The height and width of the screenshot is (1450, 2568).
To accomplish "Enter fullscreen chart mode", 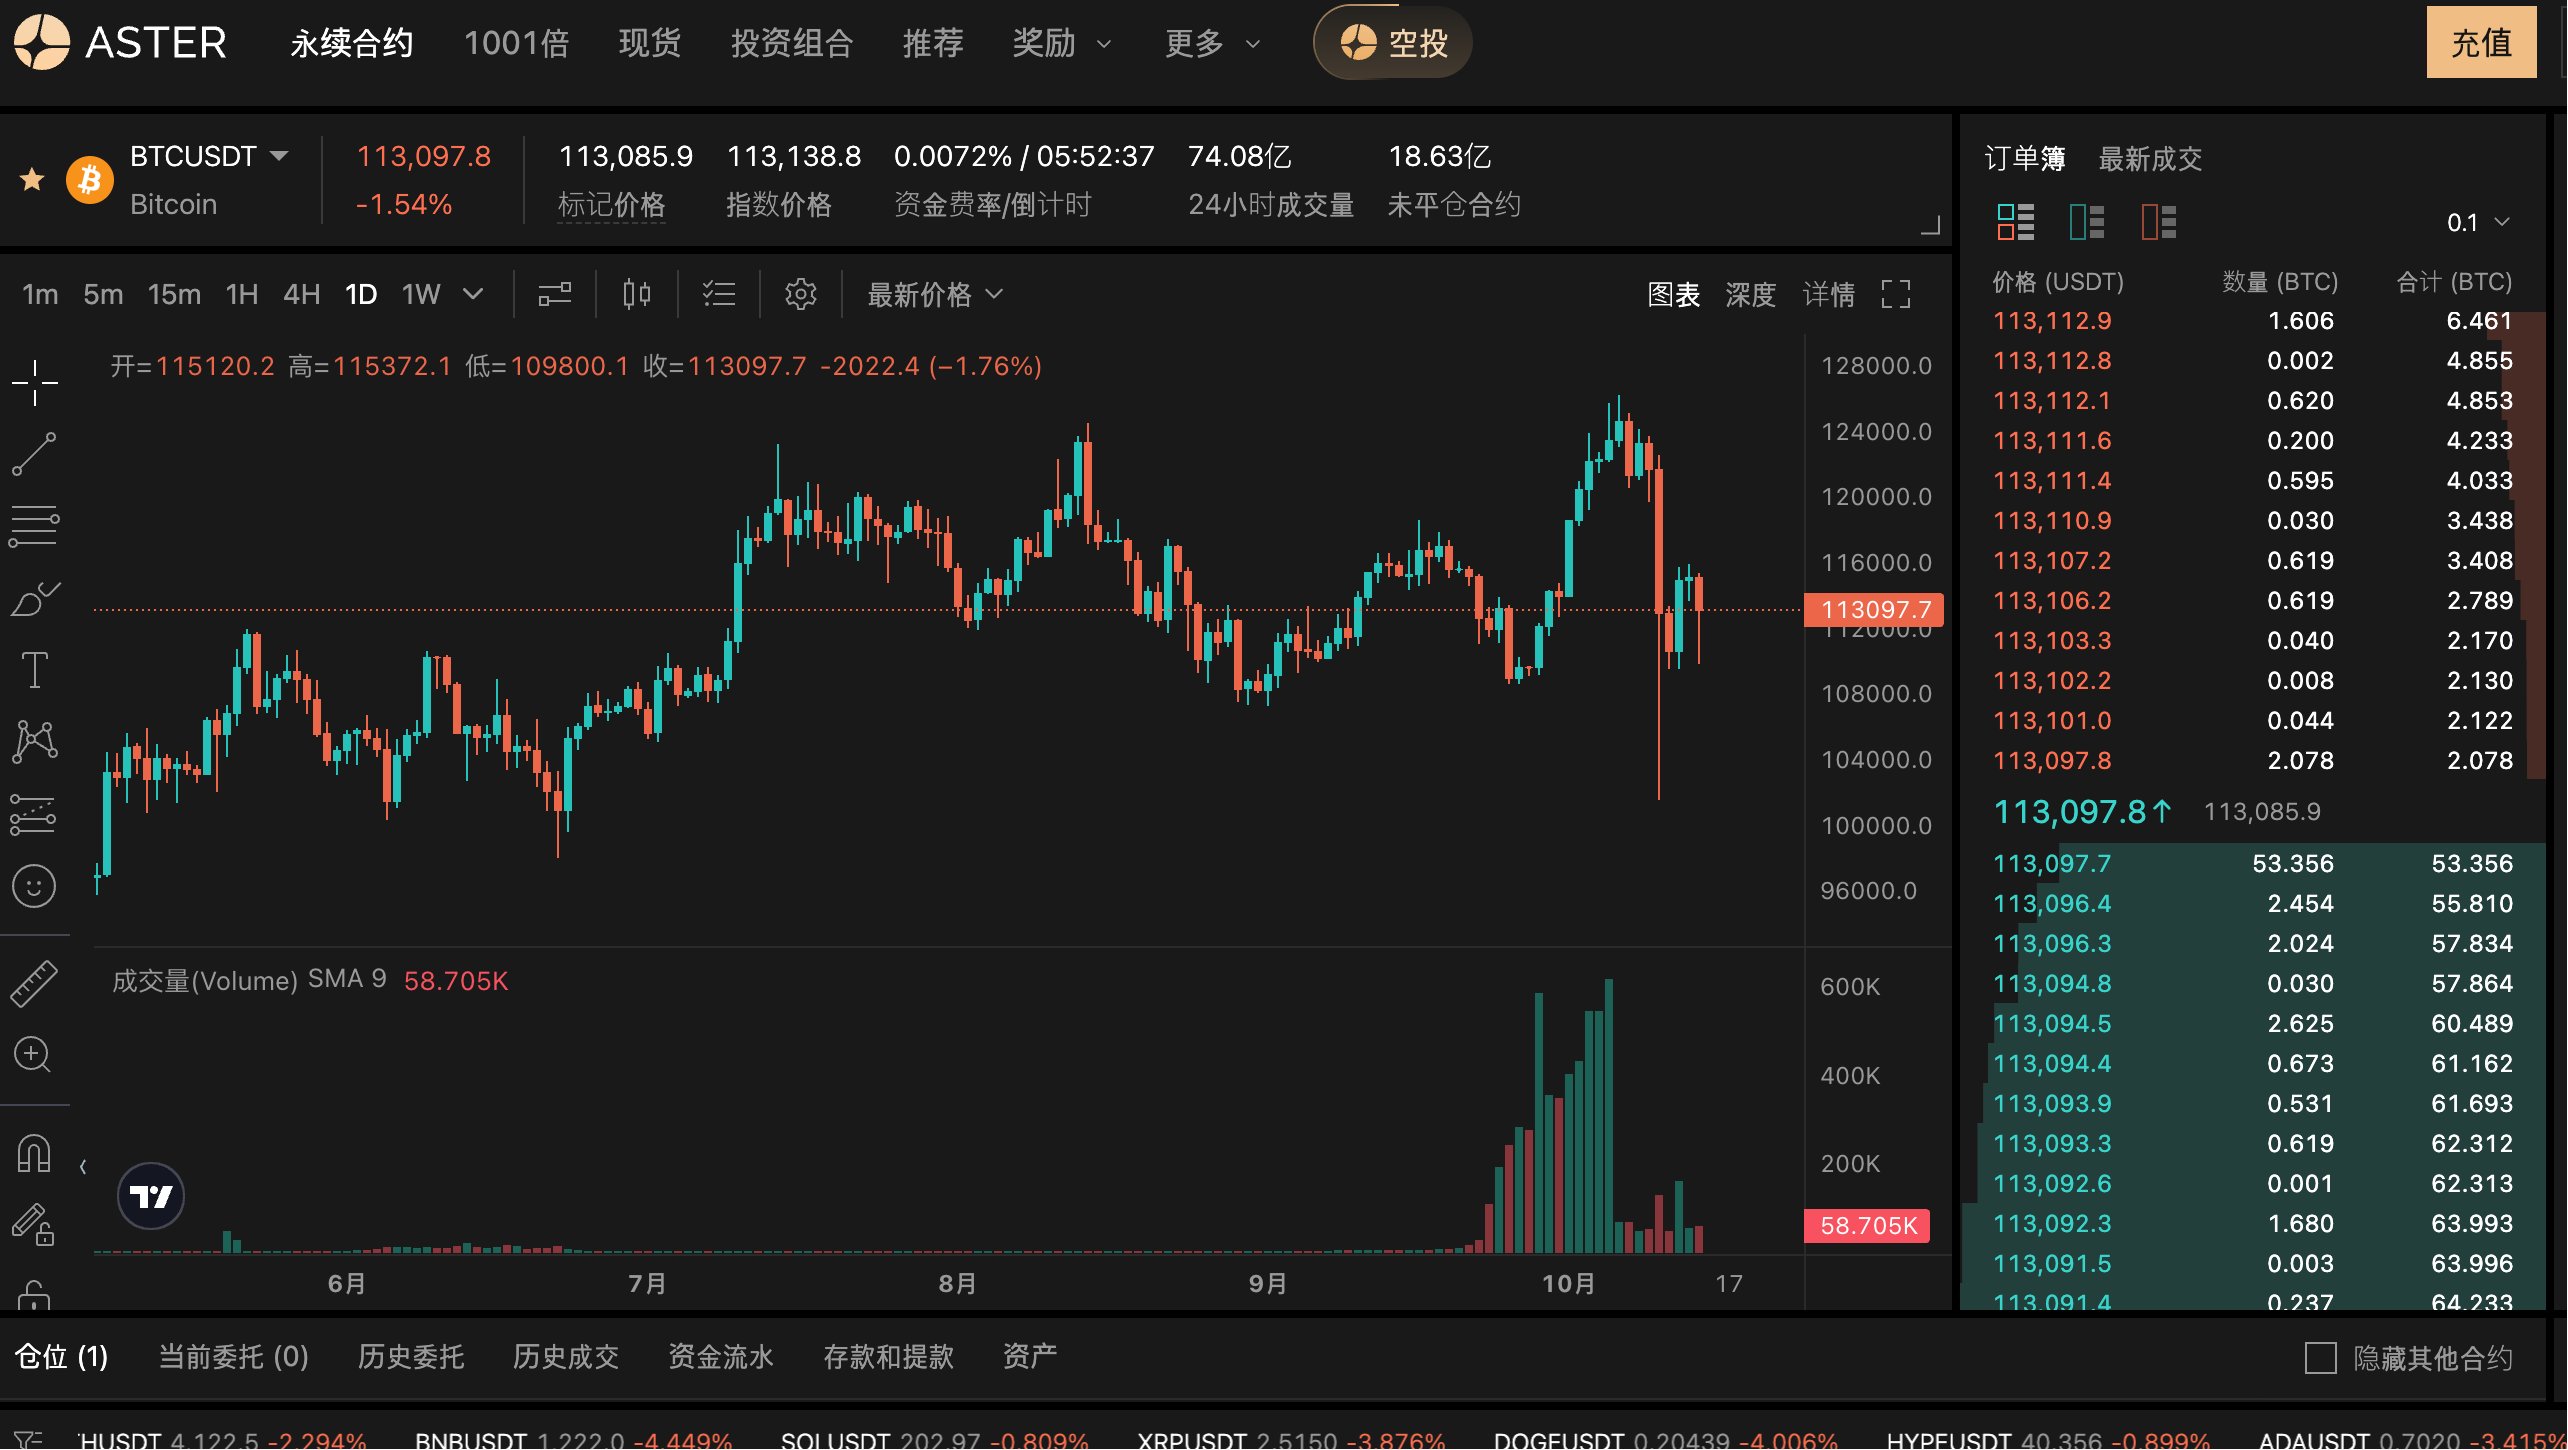I will pyautogui.click(x=1895, y=294).
